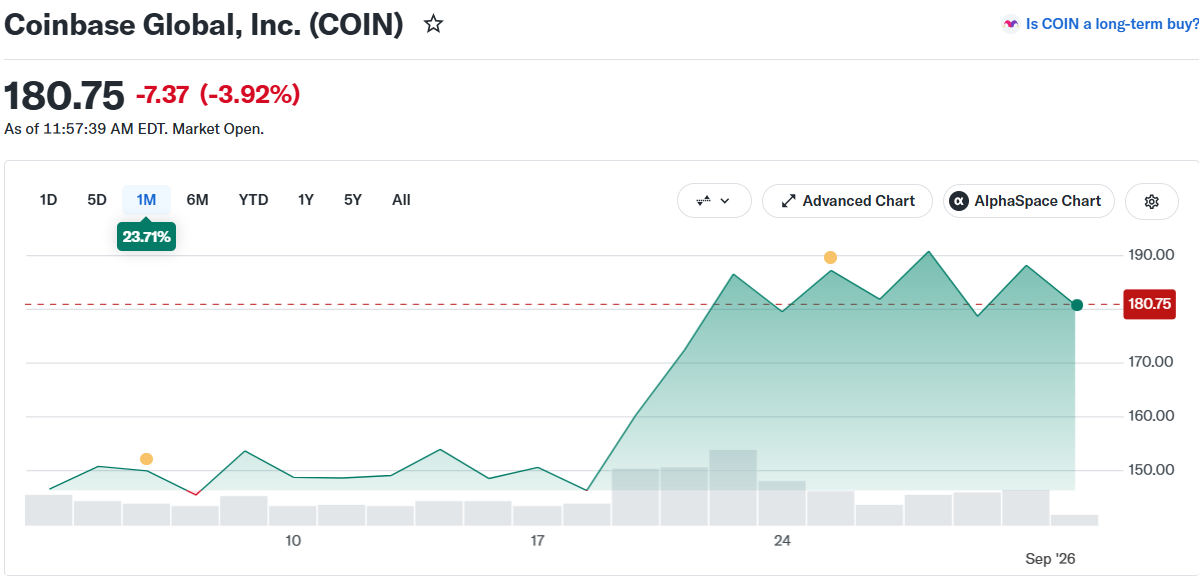This screenshot has height=577, width=1202.
Task: Switch chart to 6M range
Action: pyautogui.click(x=198, y=200)
